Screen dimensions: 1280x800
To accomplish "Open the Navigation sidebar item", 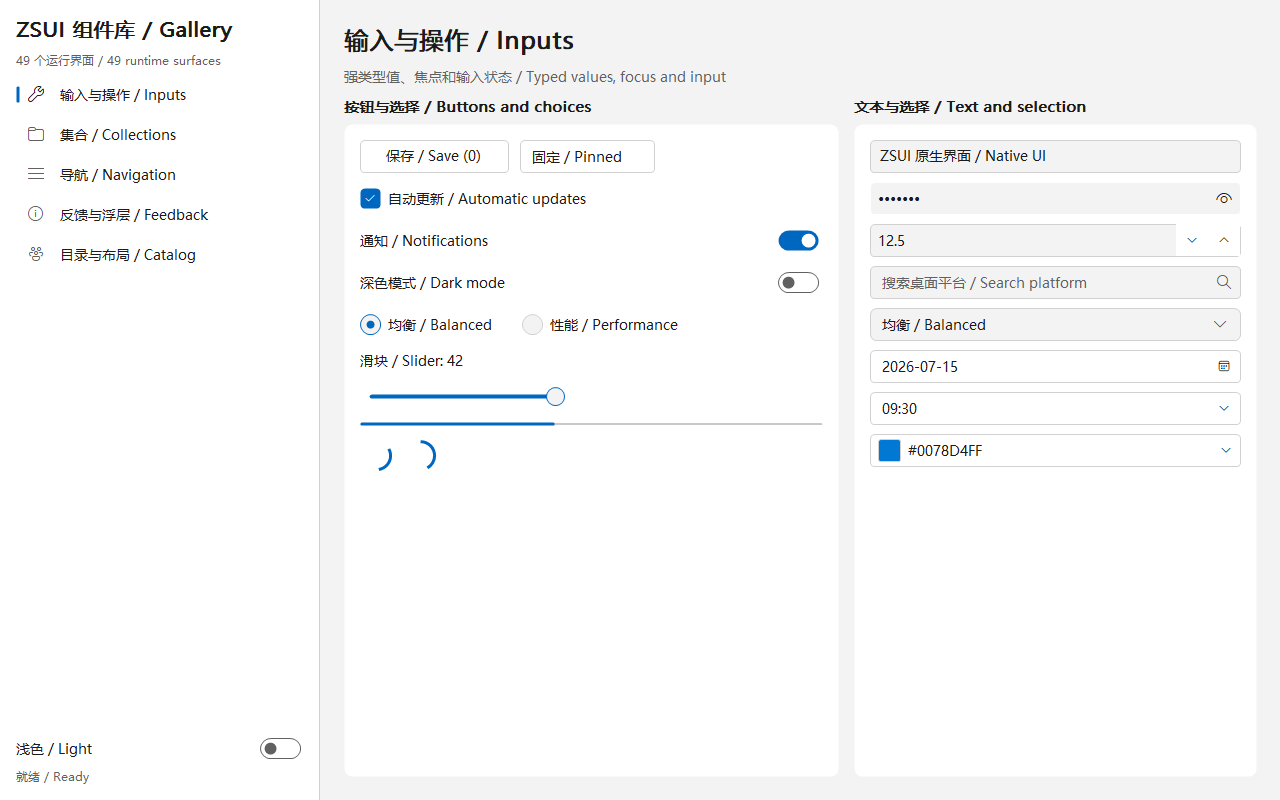I will click(x=160, y=175).
